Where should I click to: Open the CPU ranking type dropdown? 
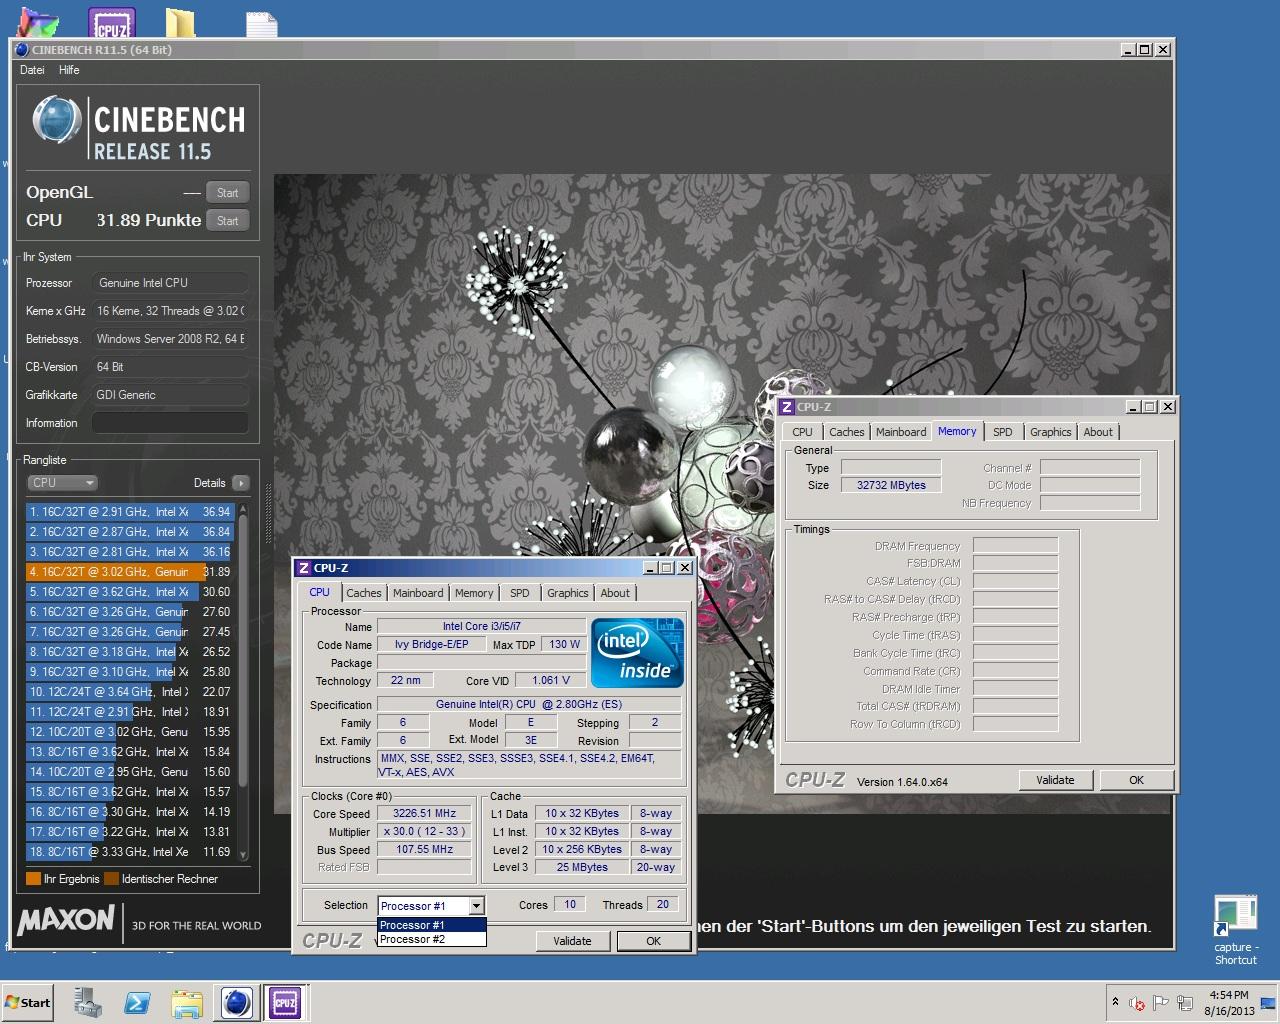(x=62, y=483)
